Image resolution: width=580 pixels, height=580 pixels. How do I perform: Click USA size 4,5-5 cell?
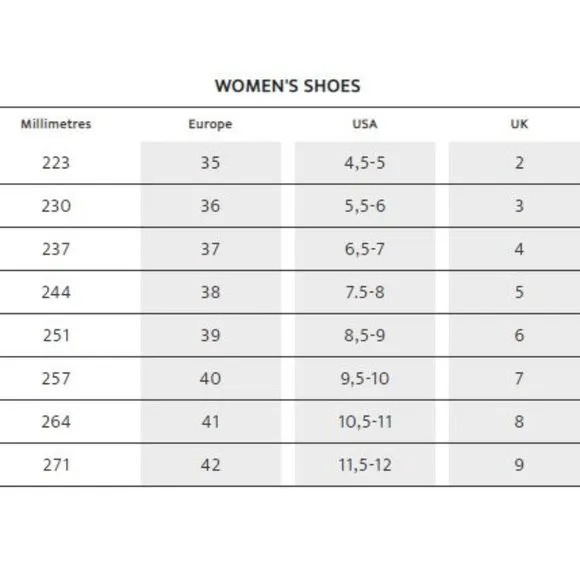365,162
